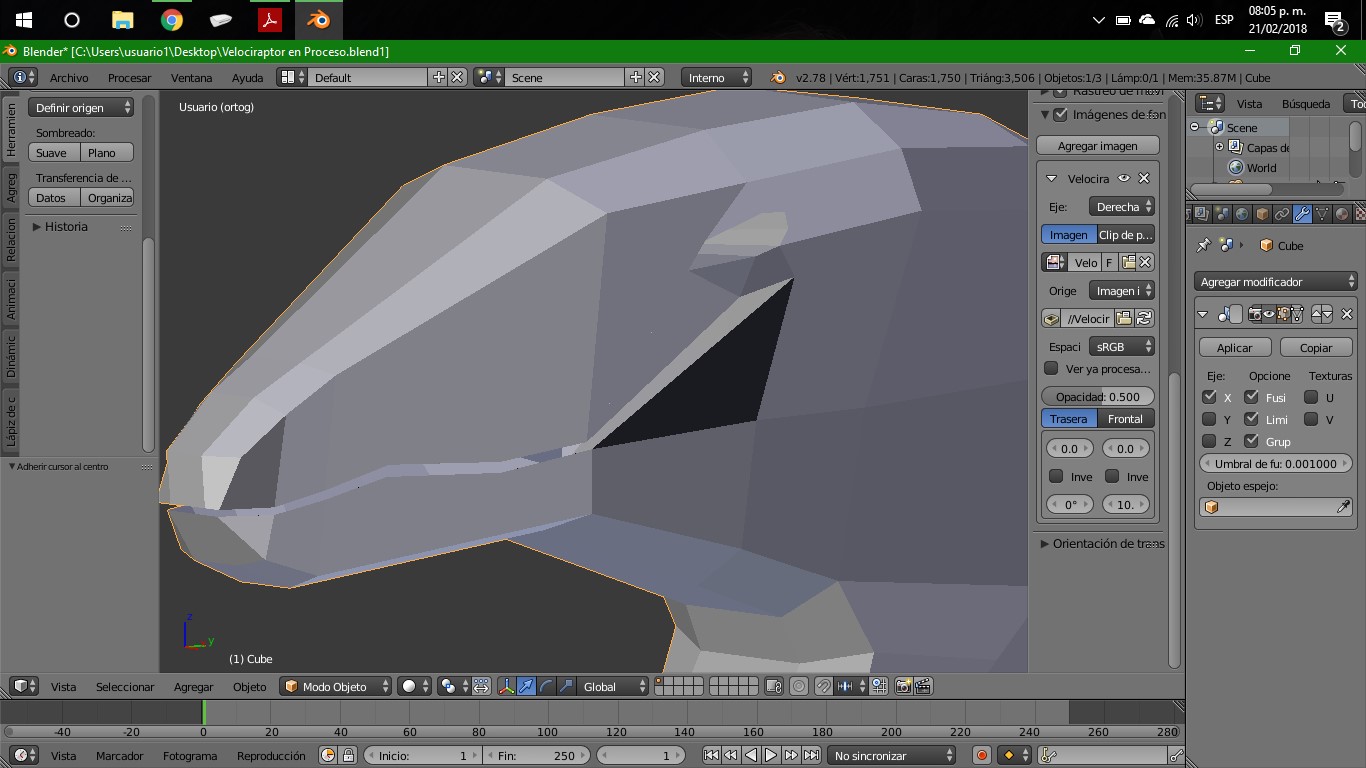Click the Aplicar modifier button
Viewport: 1366px width, 768px height.
1234,347
